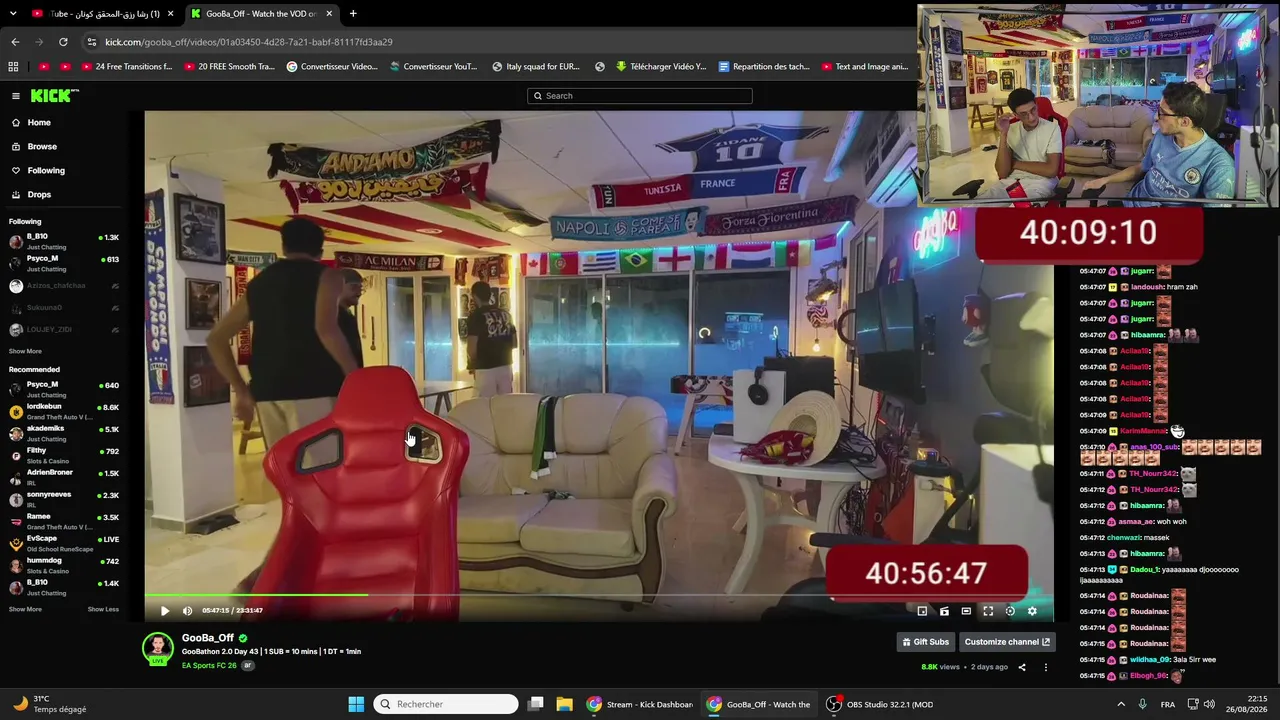Go back in the browser
The height and width of the screenshot is (720, 1280).
coord(15,42)
